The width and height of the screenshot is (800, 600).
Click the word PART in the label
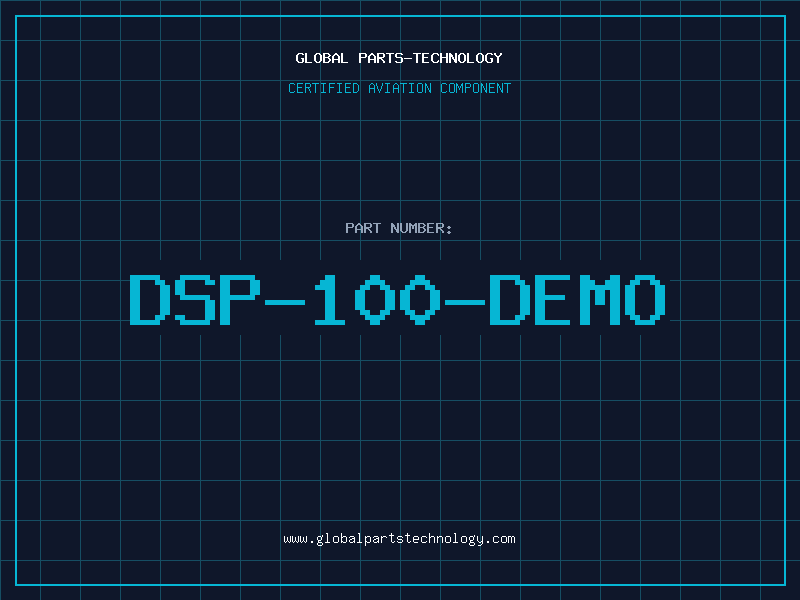[361, 228]
